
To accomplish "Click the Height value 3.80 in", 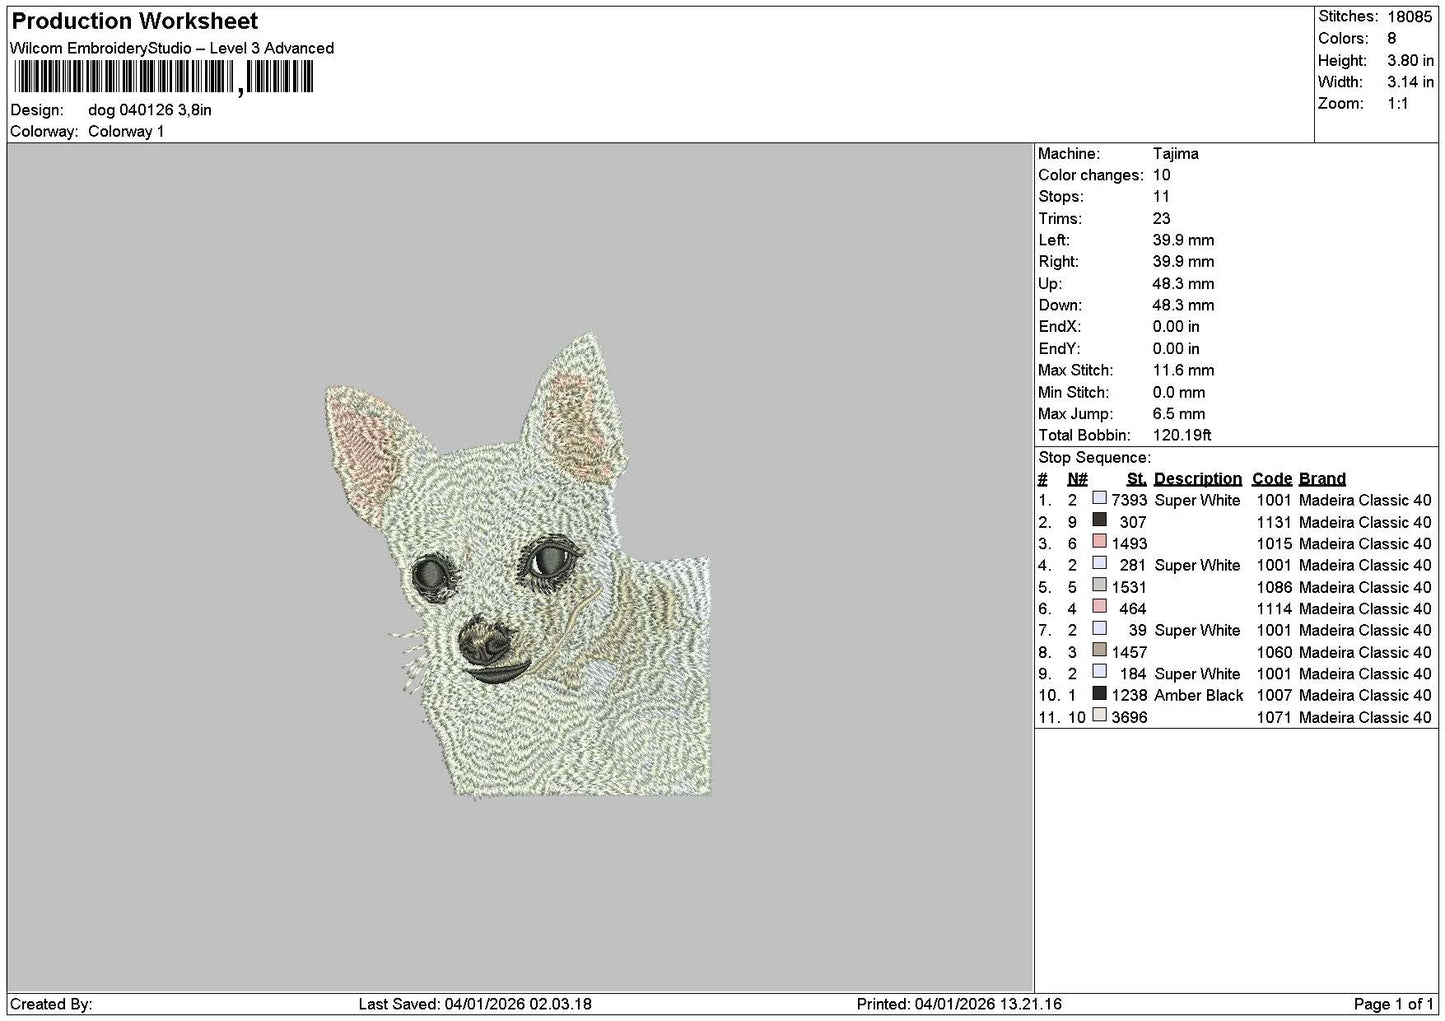I will point(1410,60).
